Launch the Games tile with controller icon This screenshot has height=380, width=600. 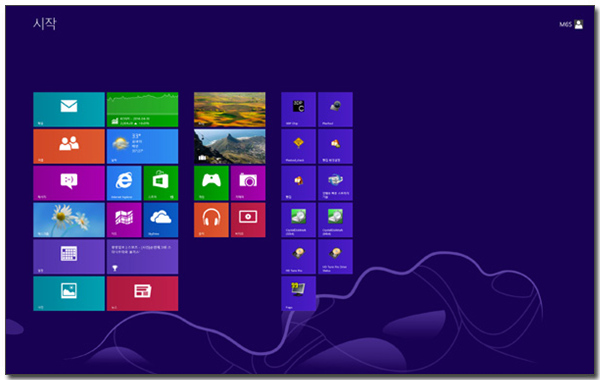click(x=211, y=183)
